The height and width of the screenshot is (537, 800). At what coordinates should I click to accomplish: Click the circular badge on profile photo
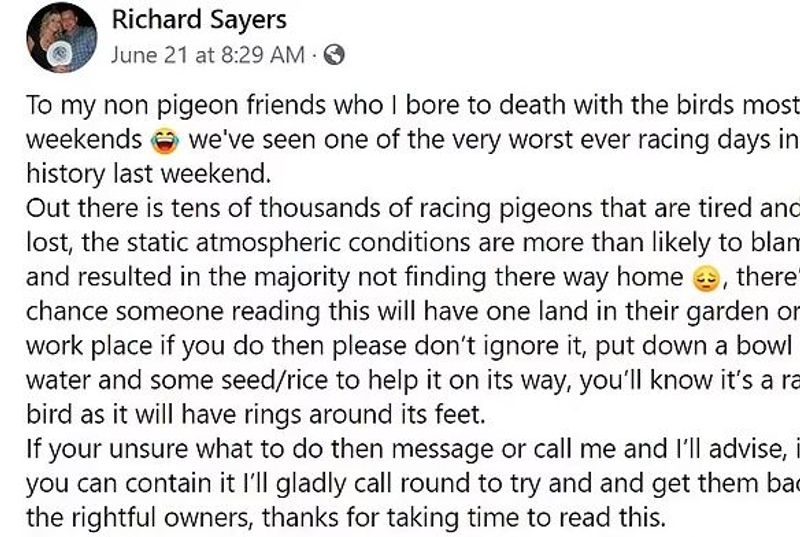click(x=60, y=53)
